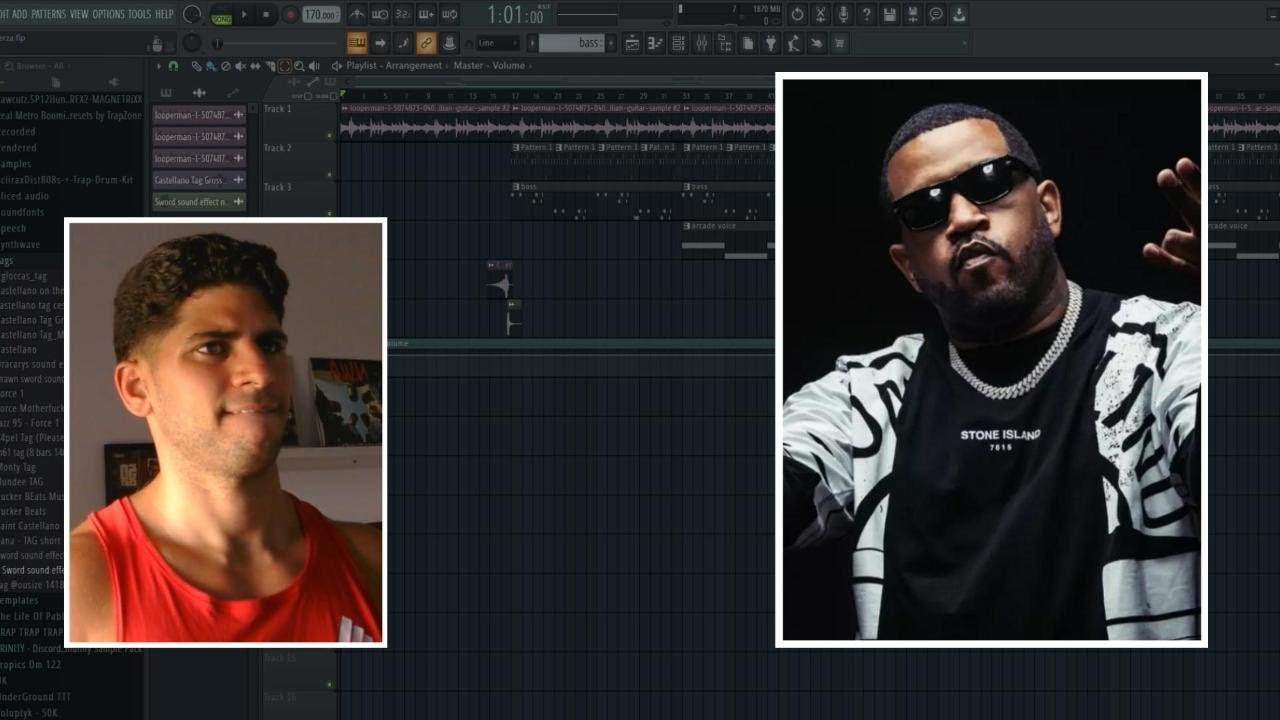Toggle the metronome icon
Screen dimensions: 1280x720
coord(357,15)
